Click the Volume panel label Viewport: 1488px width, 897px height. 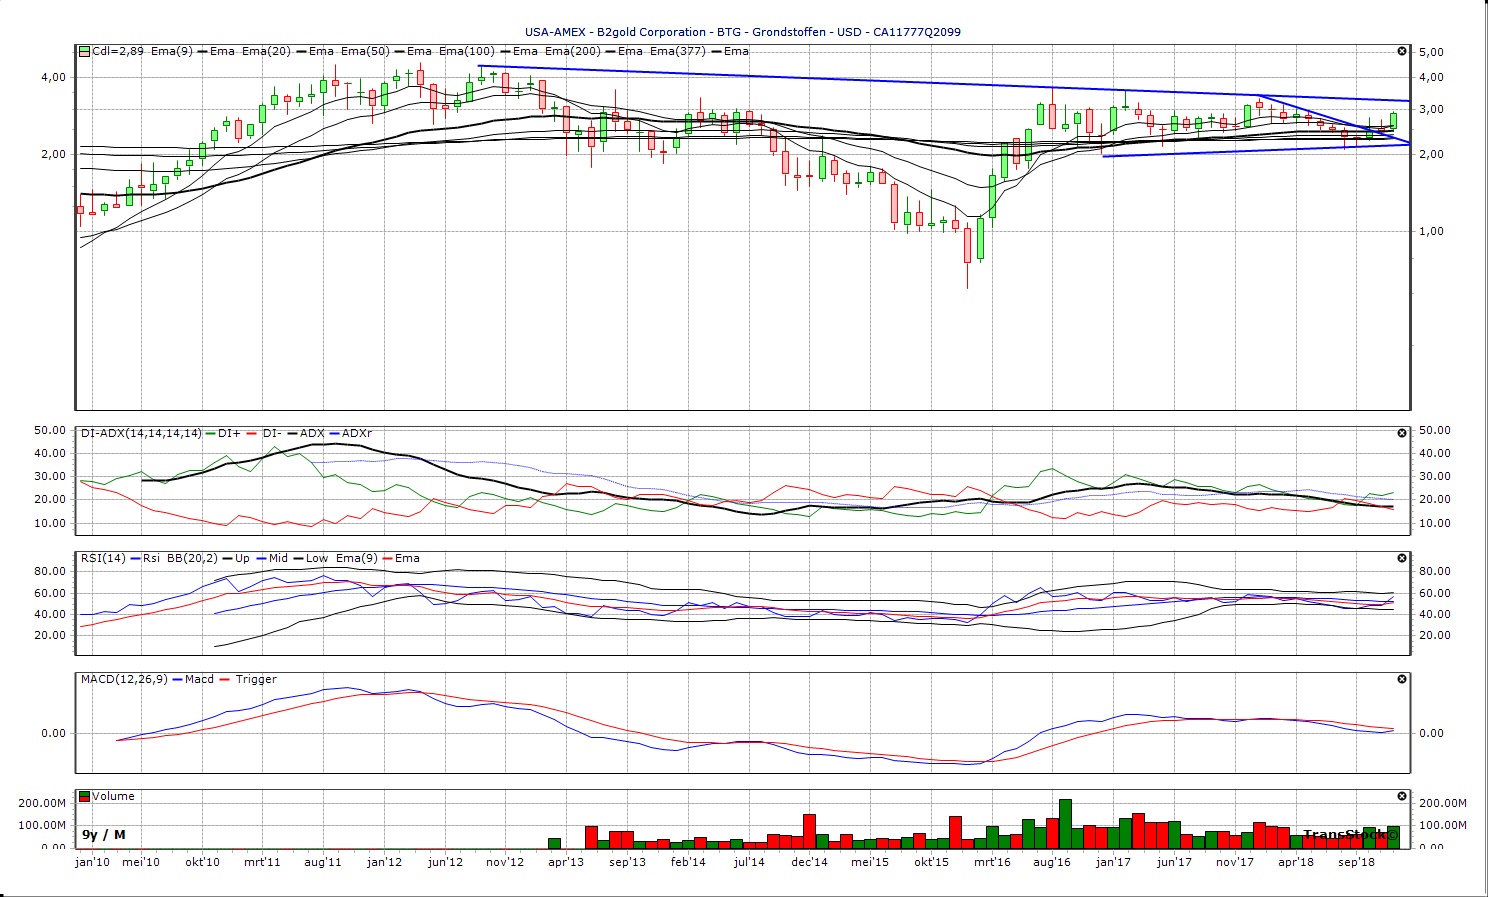[x=113, y=796]
